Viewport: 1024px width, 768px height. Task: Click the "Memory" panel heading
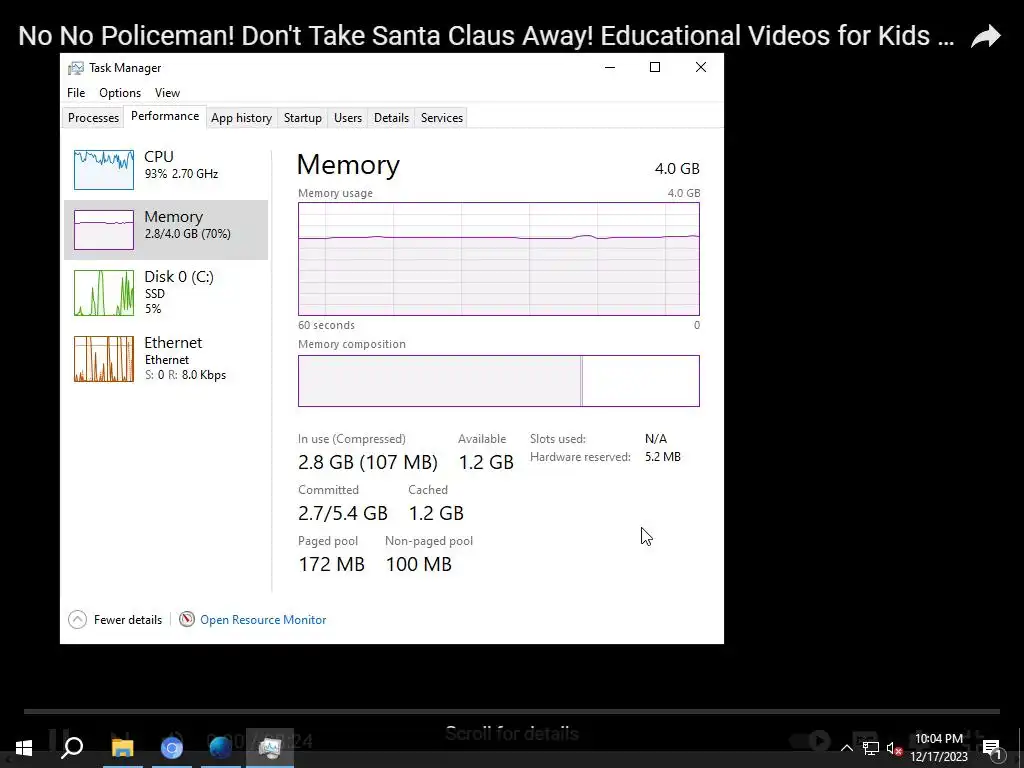(348, 165)
